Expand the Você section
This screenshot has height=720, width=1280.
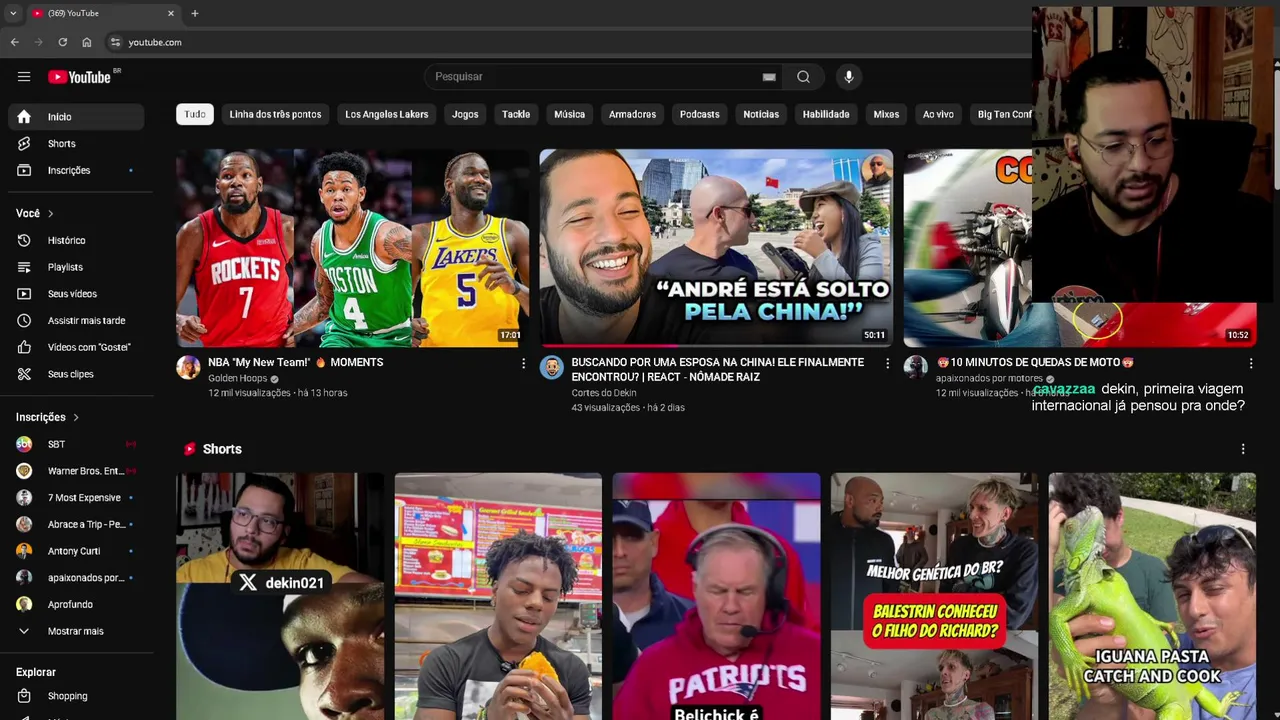(35, 213)
